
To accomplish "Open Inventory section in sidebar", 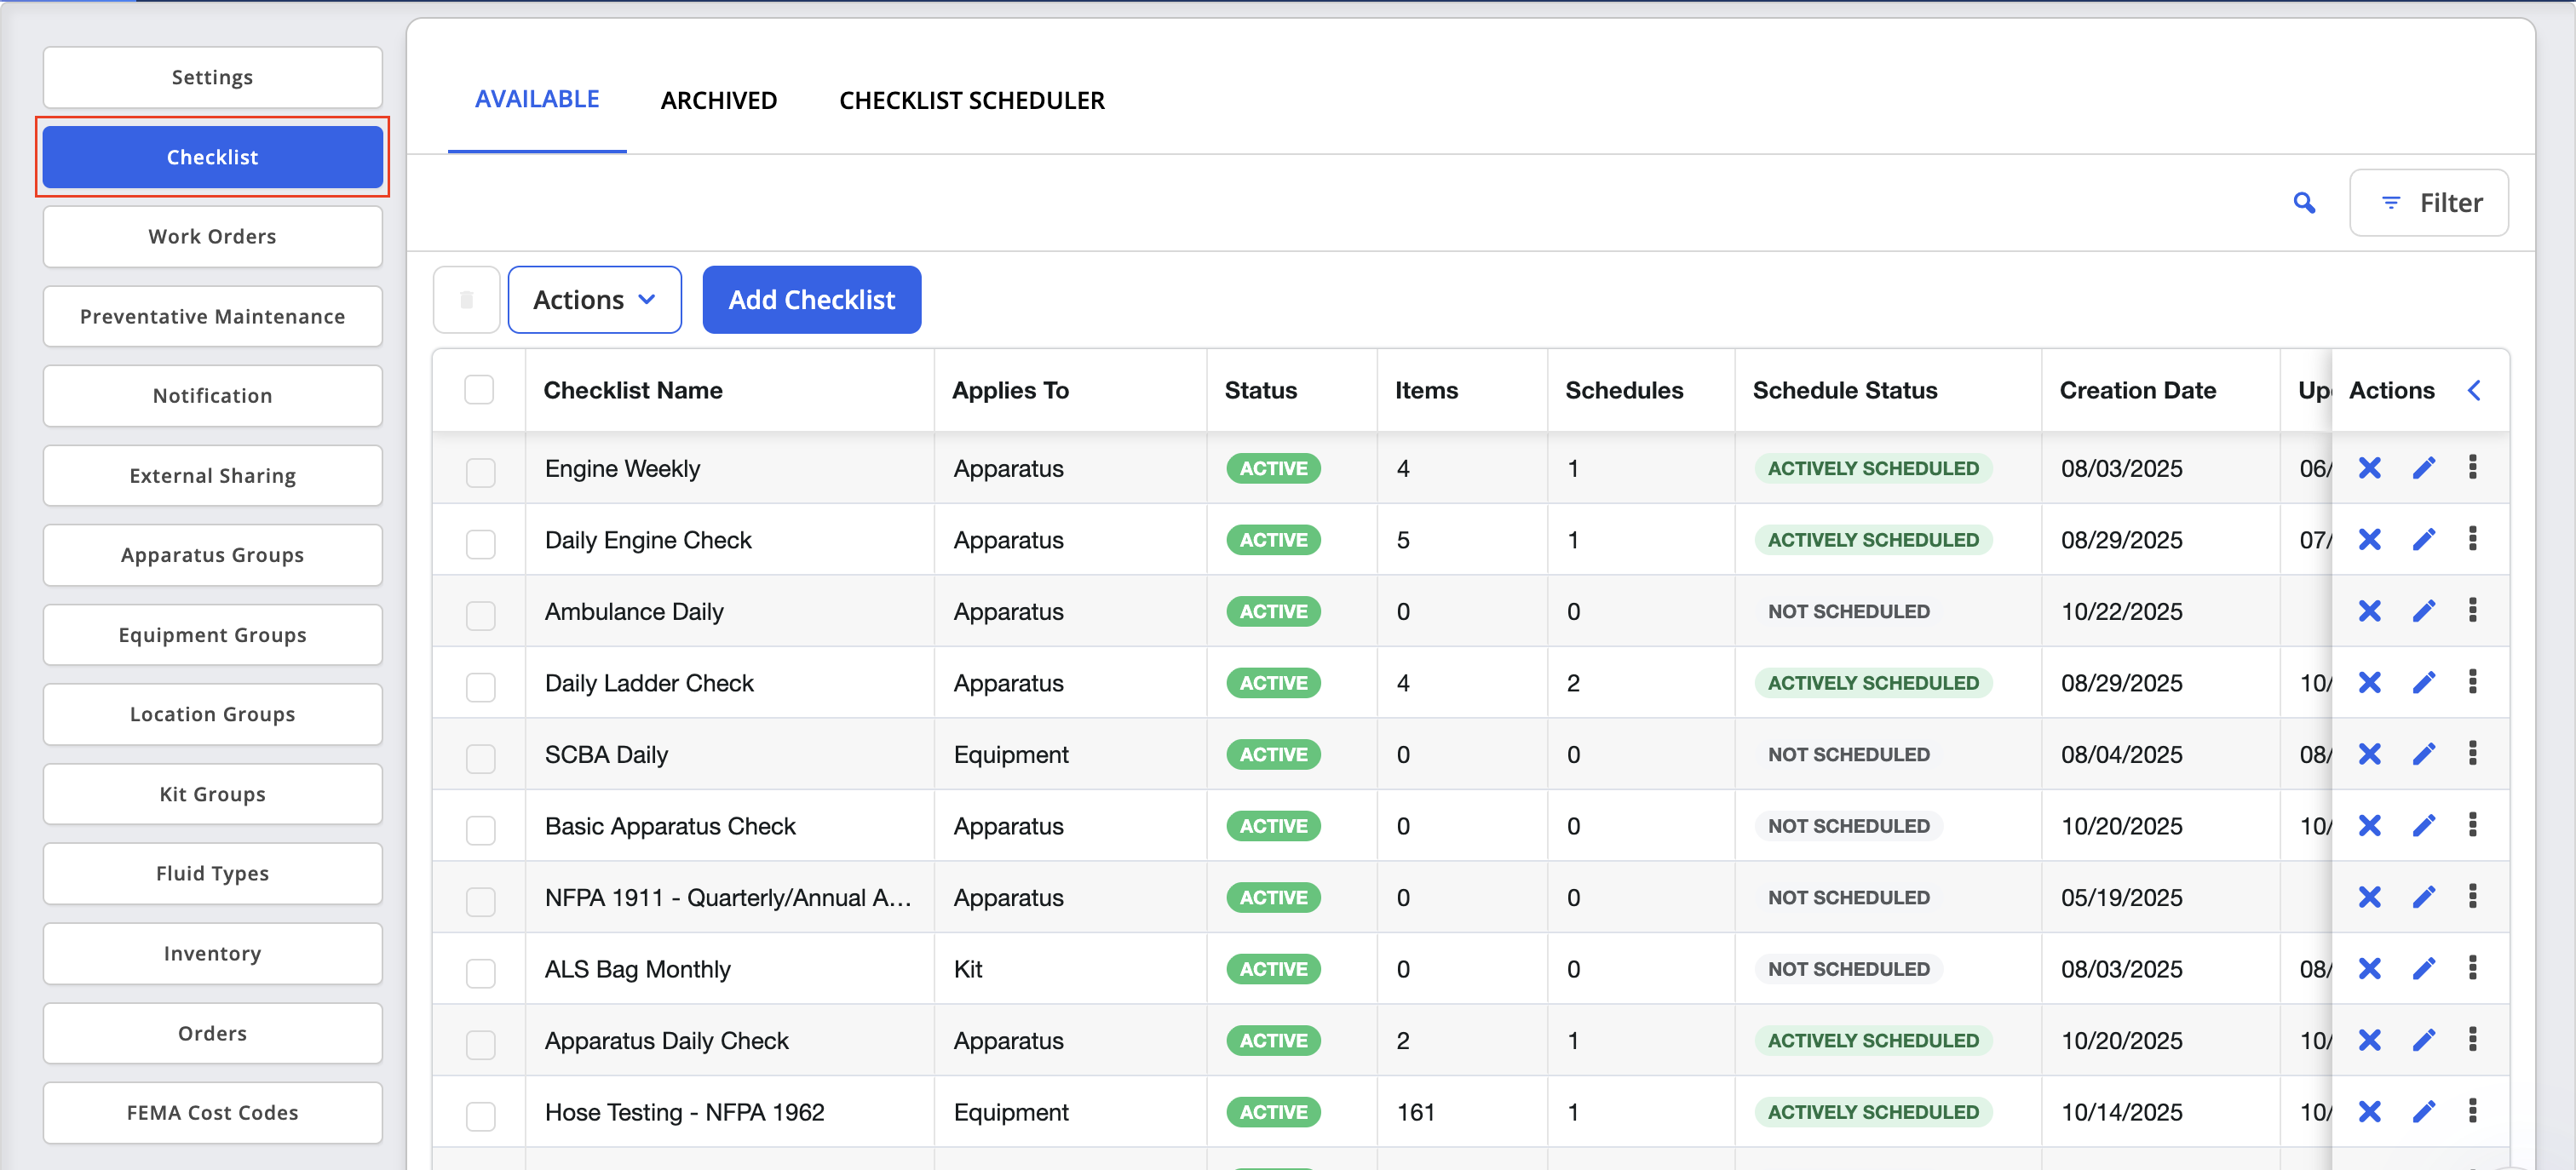I will (212, 954).
